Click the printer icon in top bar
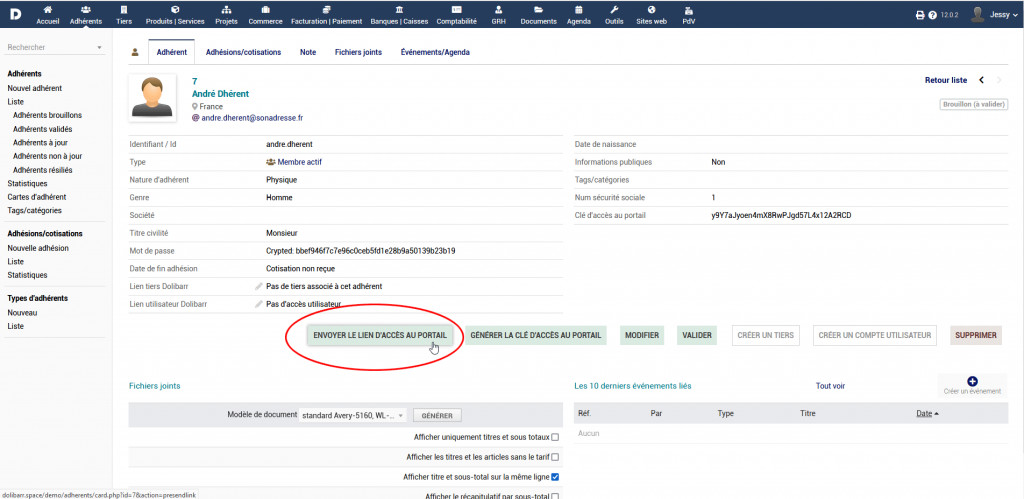The width and height of the screenshot is (1024, 499). [920, 15]
